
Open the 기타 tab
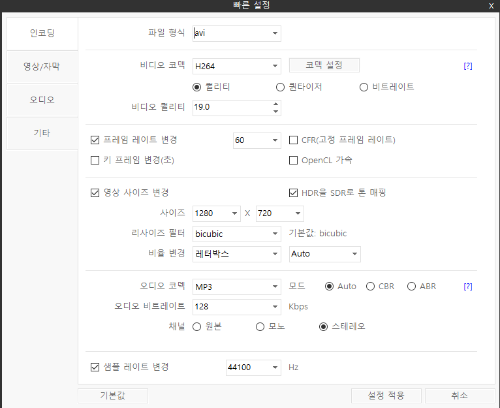(42, 133)
